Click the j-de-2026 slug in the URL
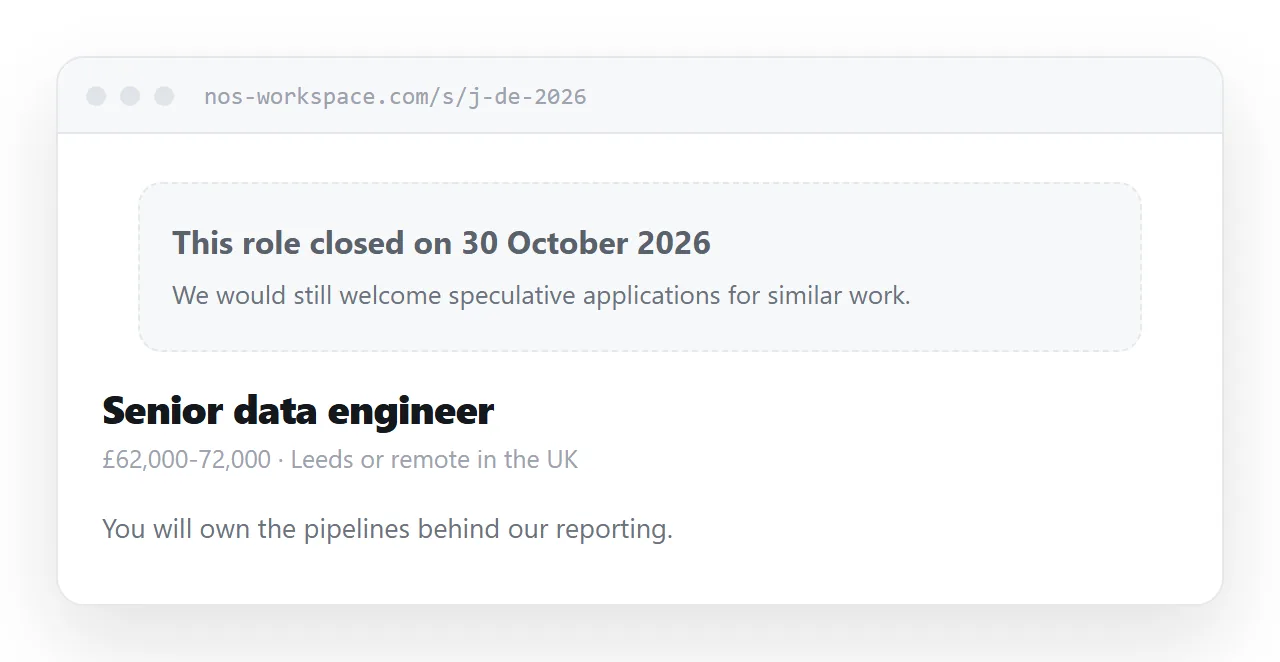The height and width of the screenshot is (662, 1280). click(x=528, y=97)
